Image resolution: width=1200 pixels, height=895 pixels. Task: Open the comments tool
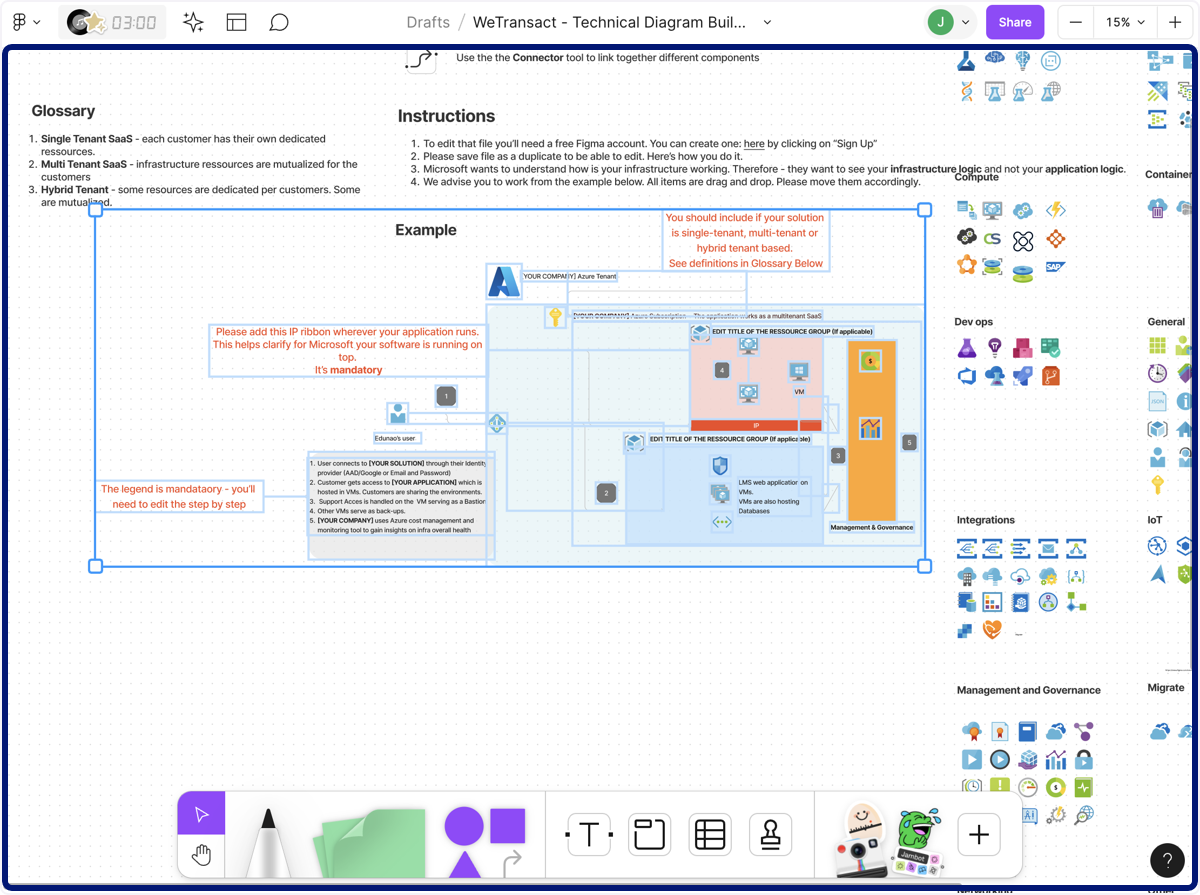click(280, 22)
